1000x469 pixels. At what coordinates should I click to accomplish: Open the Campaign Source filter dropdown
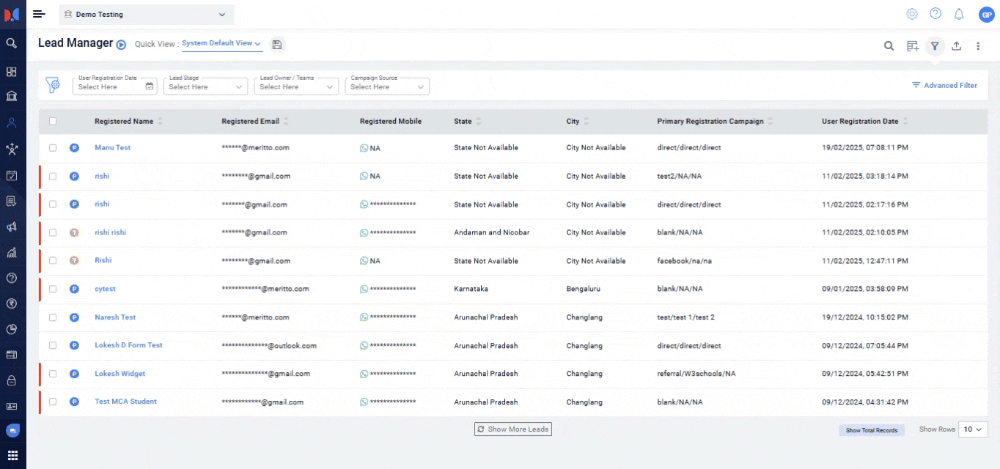(x=387, y=86)
